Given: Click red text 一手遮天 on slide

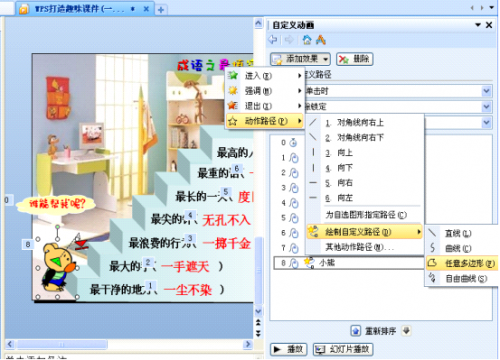Looking at the screenshot, I should tap(185, 267).
